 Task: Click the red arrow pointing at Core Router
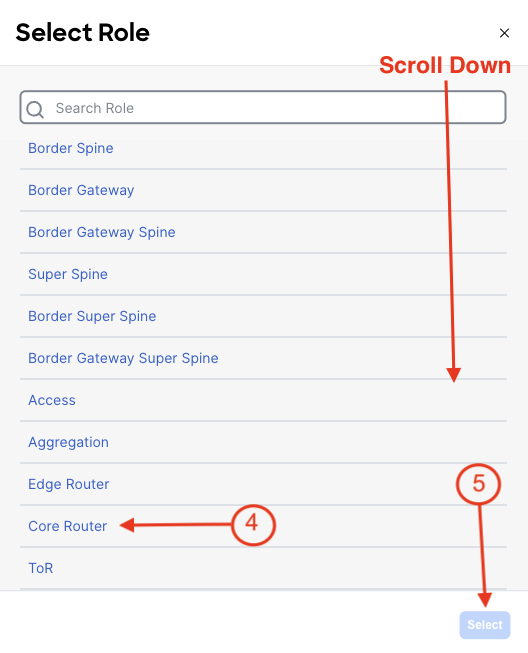click(175, 525)
